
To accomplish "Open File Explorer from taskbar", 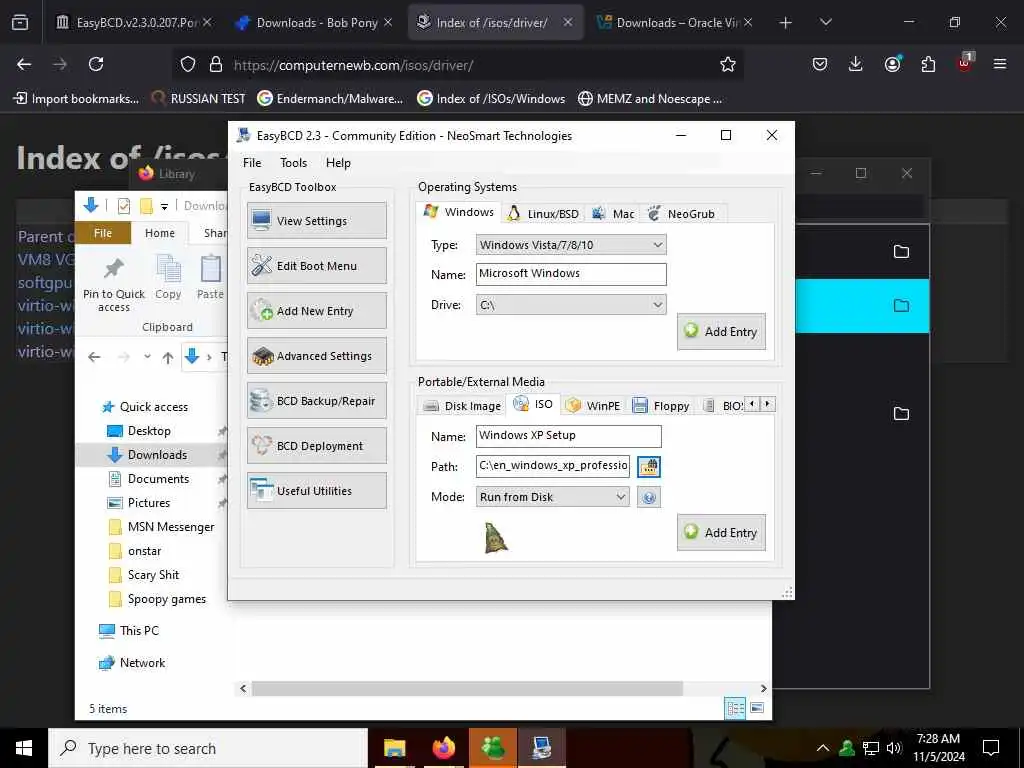I will [x=394, y=748].
